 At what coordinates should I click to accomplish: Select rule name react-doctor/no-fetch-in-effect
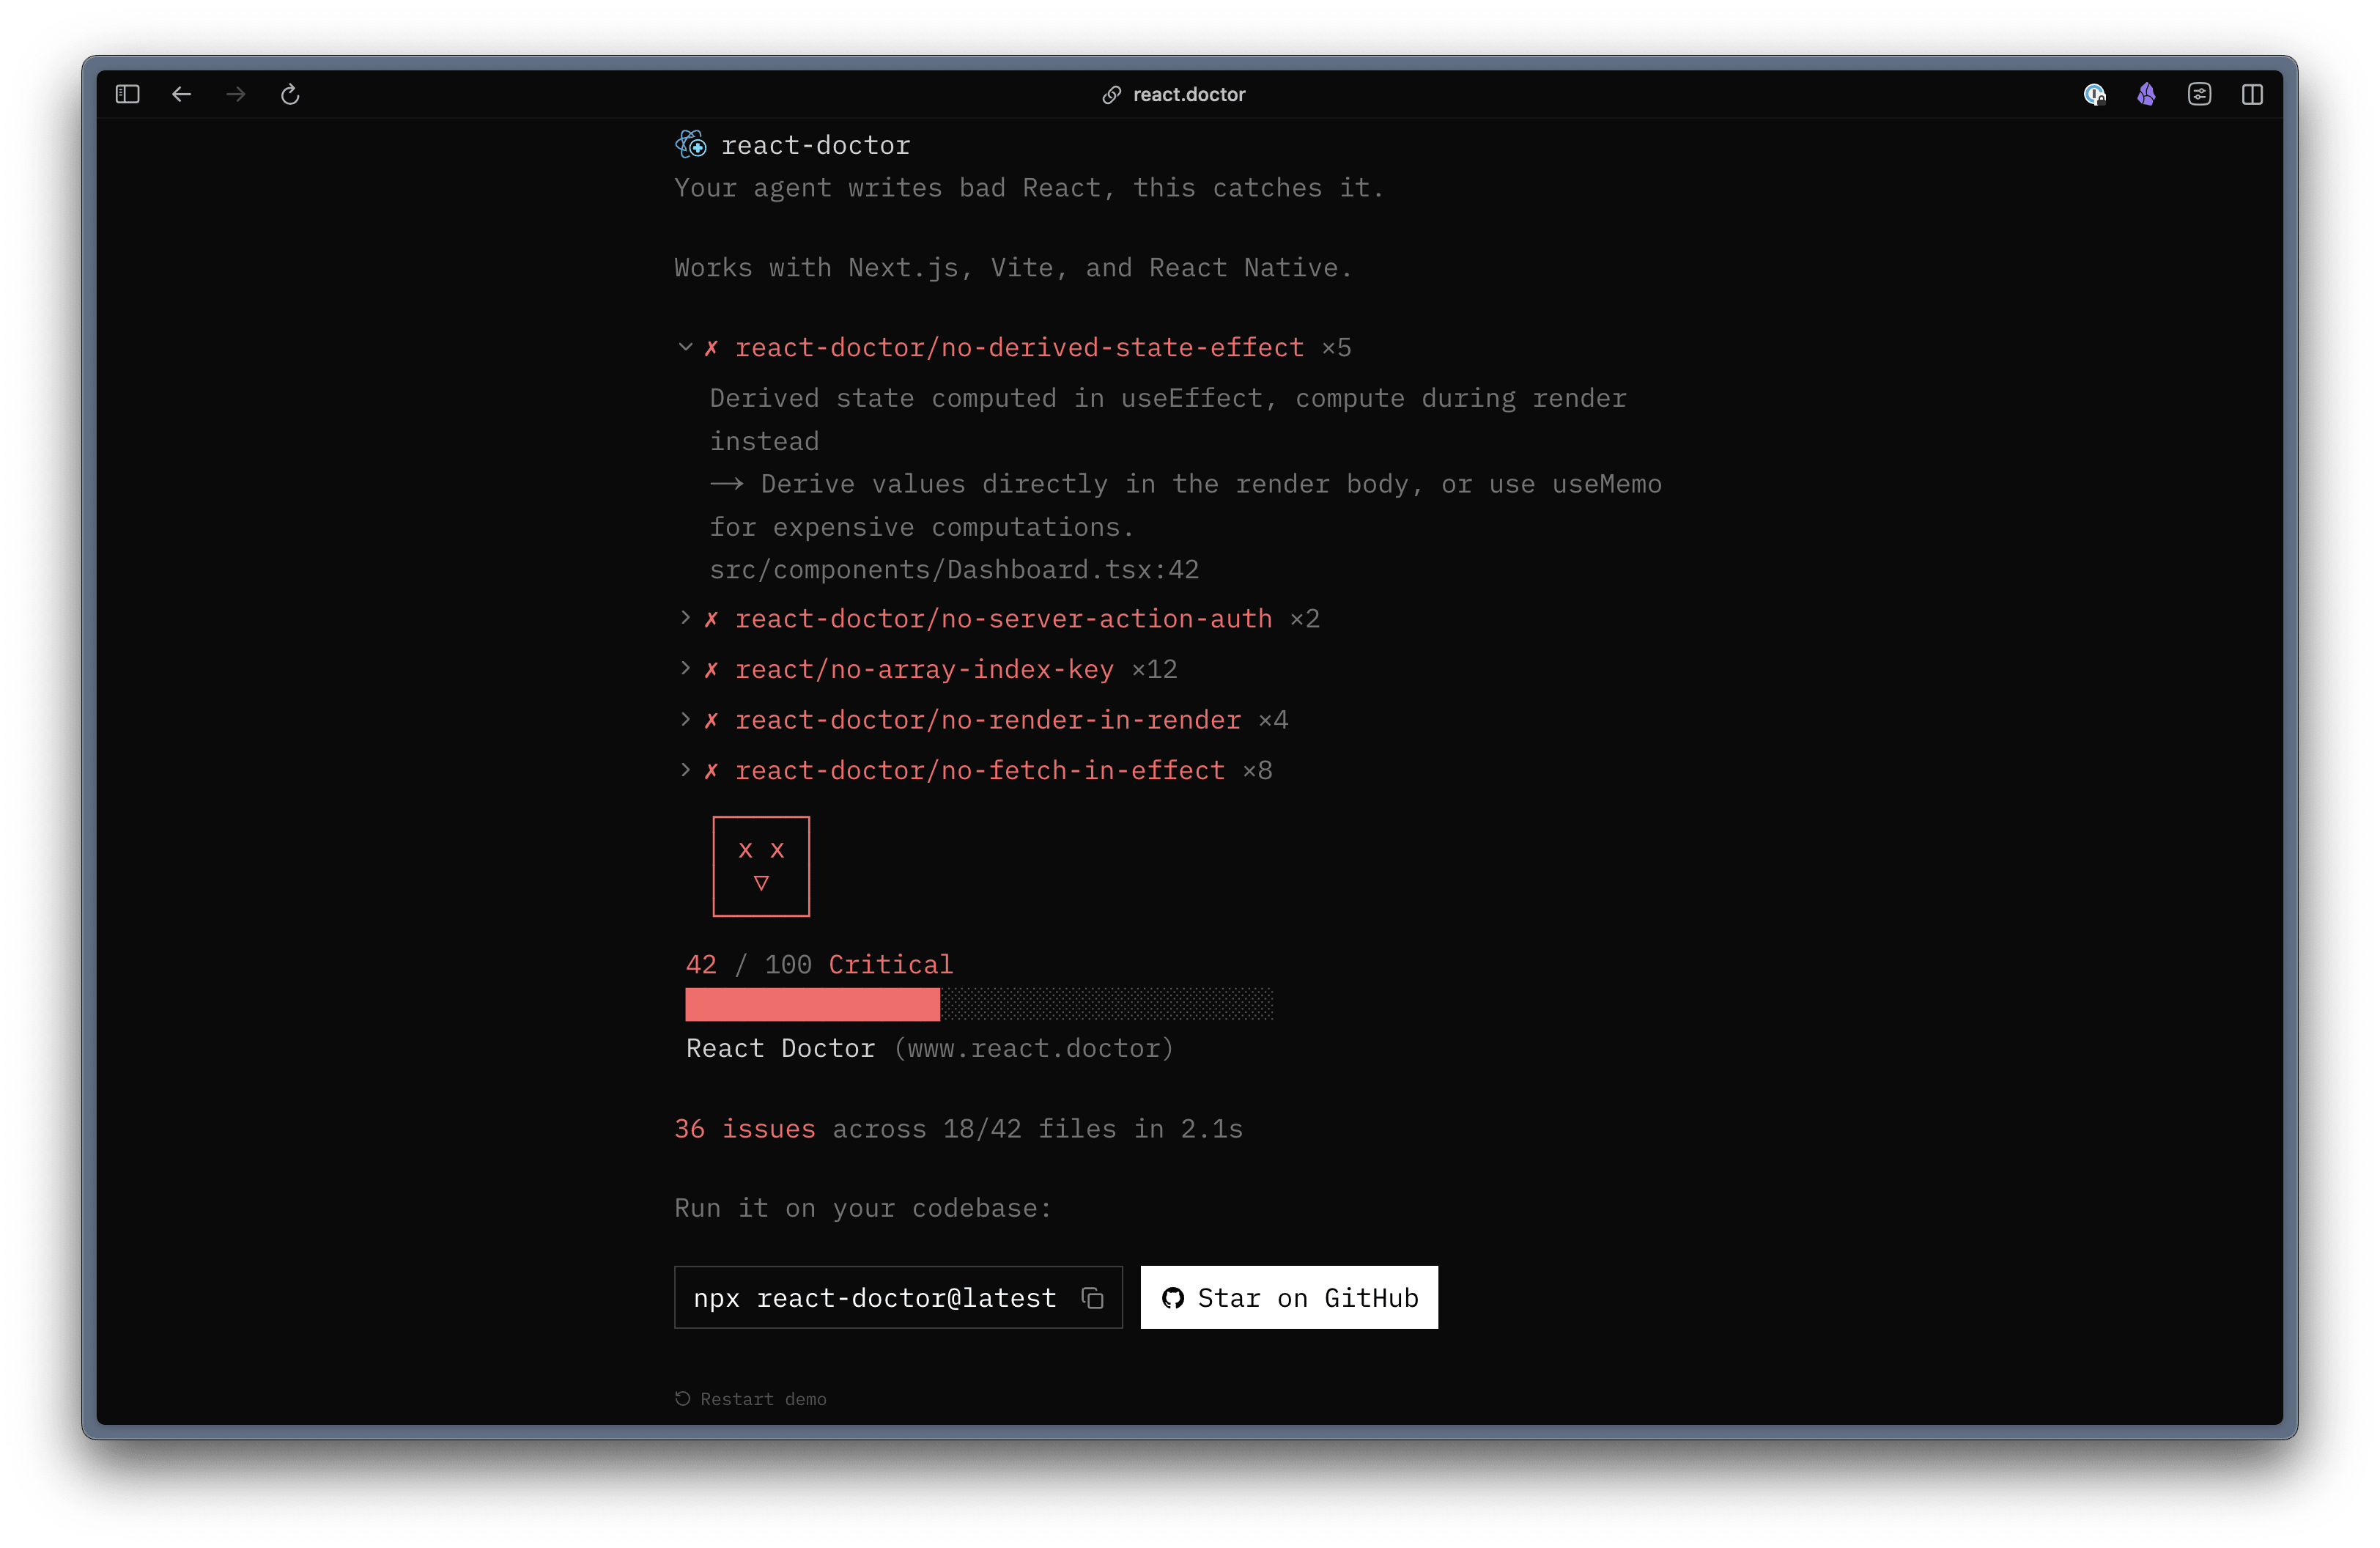click(x=980, y=771)
